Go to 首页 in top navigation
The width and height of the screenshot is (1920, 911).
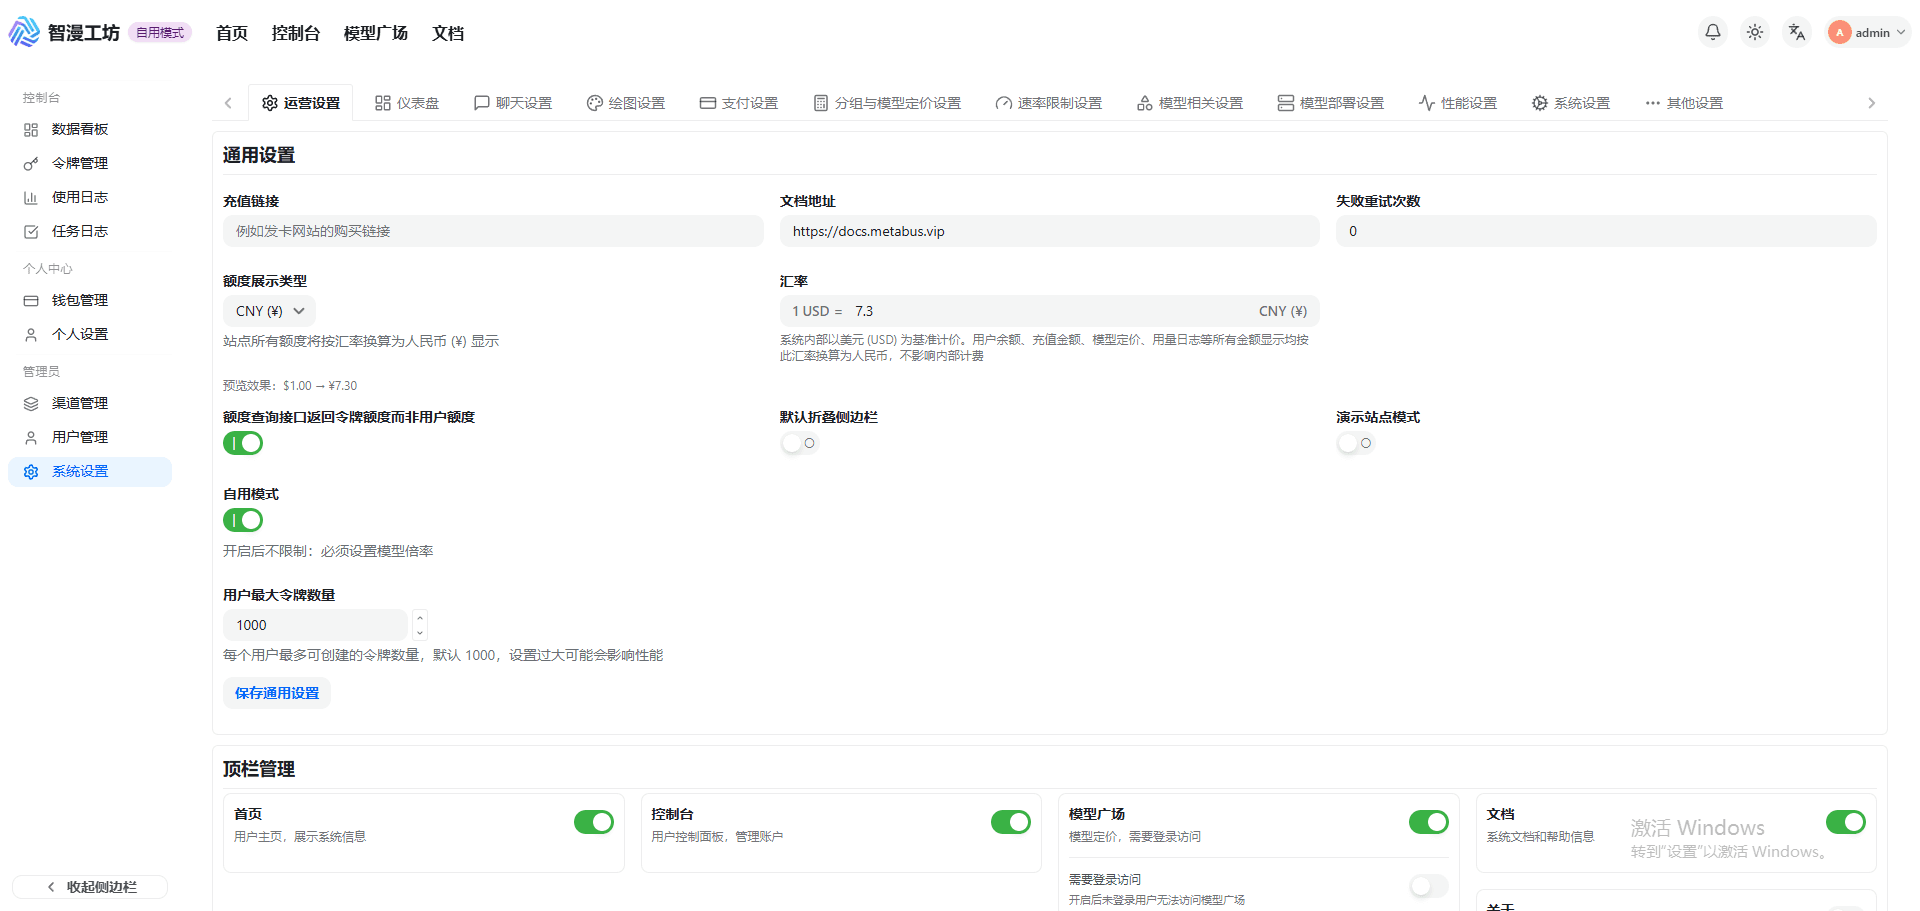pyautogui.click(x=232, y=33)
